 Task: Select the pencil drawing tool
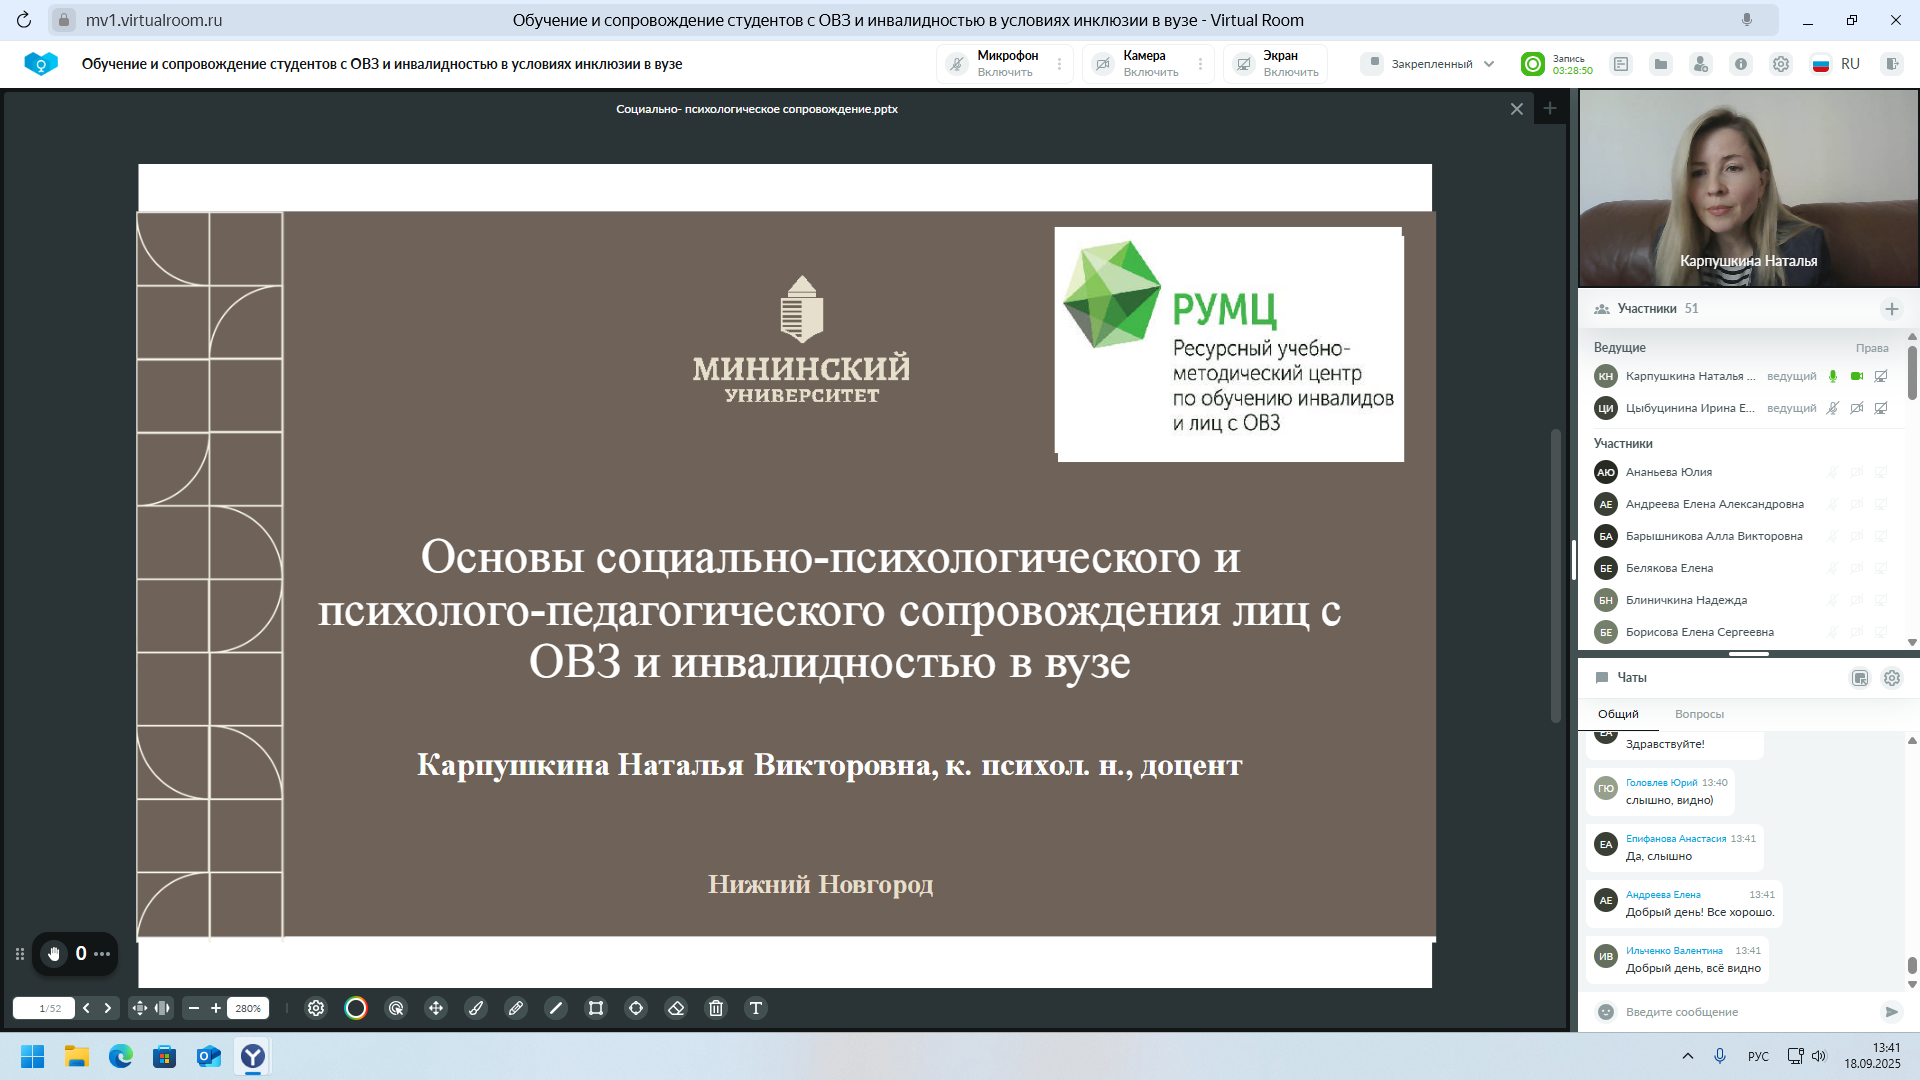tap(516, 1008)
